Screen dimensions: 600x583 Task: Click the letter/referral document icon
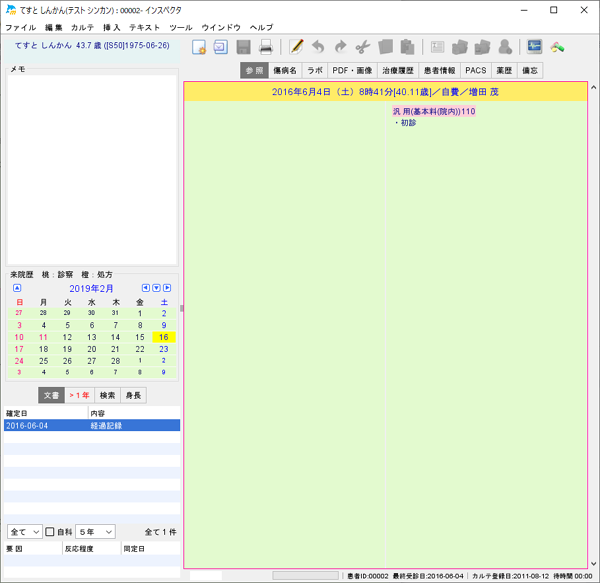pos(221,47)
